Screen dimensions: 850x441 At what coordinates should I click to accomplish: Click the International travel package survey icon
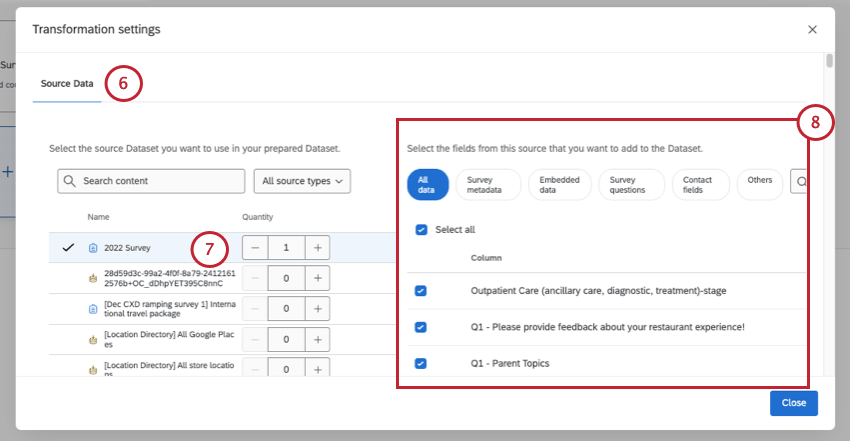pos(93,309)
